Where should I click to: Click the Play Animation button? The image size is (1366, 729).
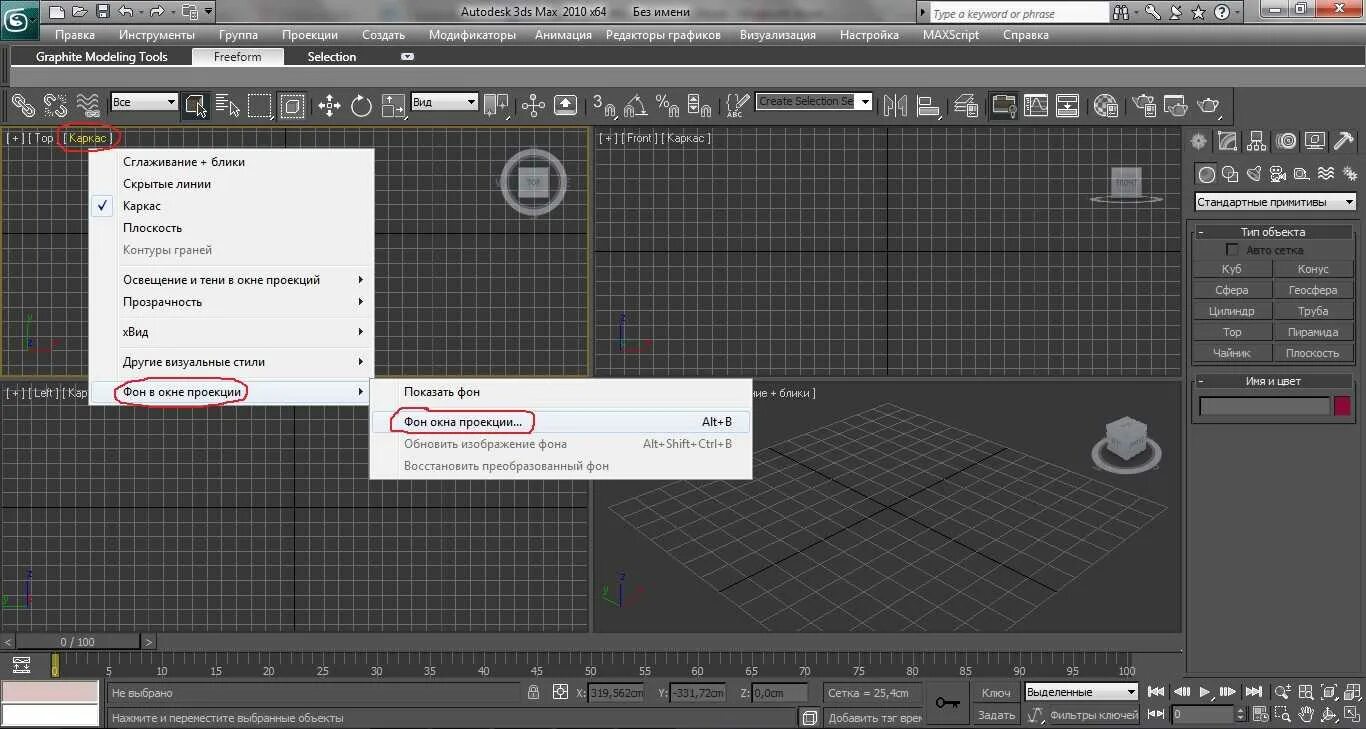[1205, 691]
